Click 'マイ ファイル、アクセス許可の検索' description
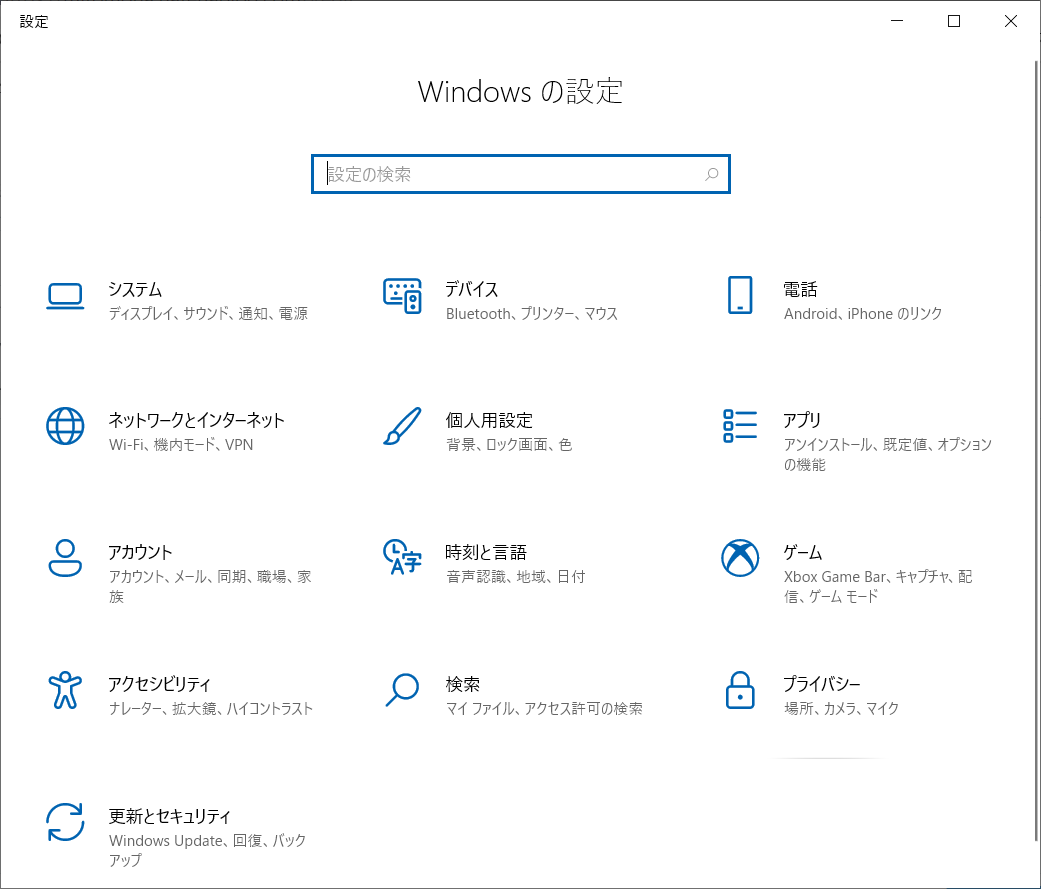 pos(544,708)
